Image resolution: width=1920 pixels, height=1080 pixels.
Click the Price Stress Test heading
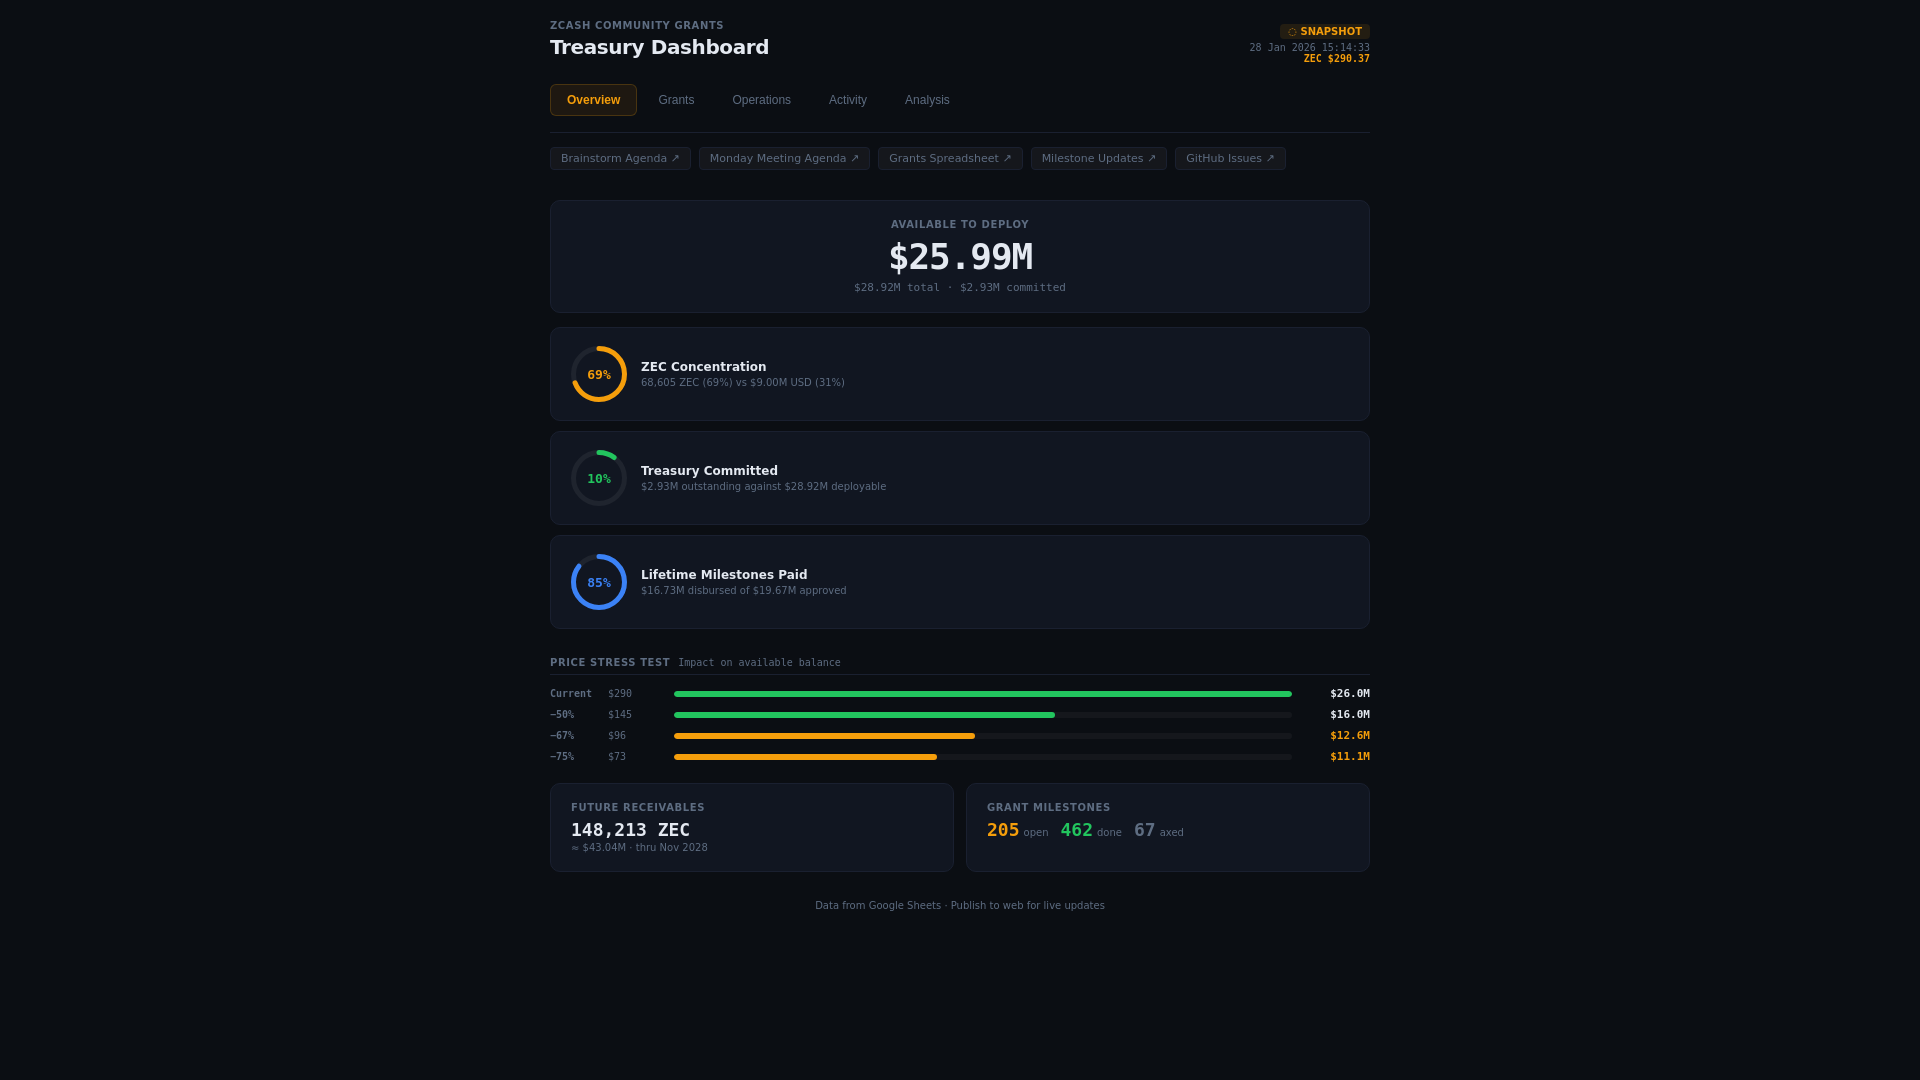610,663
